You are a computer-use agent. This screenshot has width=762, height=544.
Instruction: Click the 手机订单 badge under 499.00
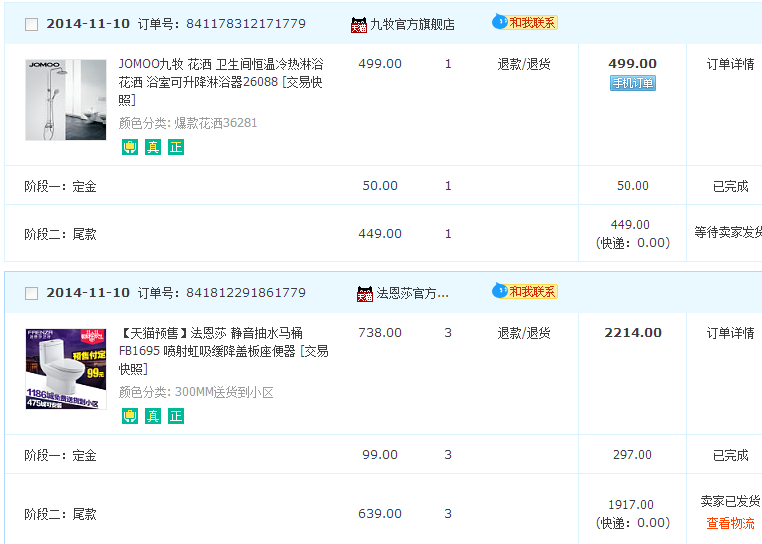(632, 83)
